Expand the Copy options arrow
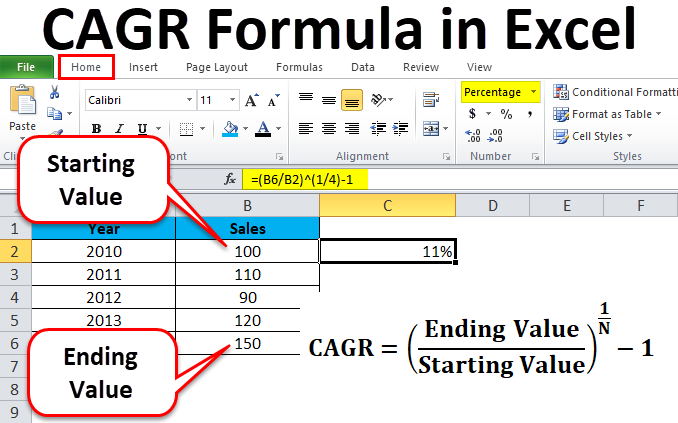 click(69, 114)
